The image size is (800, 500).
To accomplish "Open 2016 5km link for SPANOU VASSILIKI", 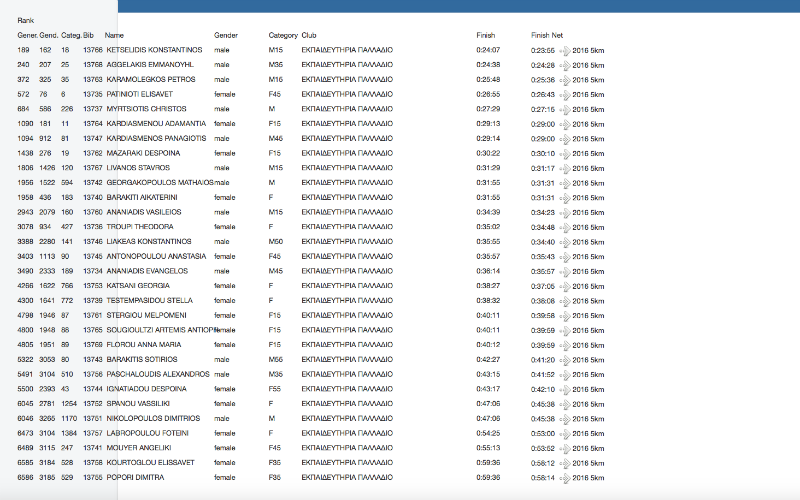I will [x=588, y=404].
